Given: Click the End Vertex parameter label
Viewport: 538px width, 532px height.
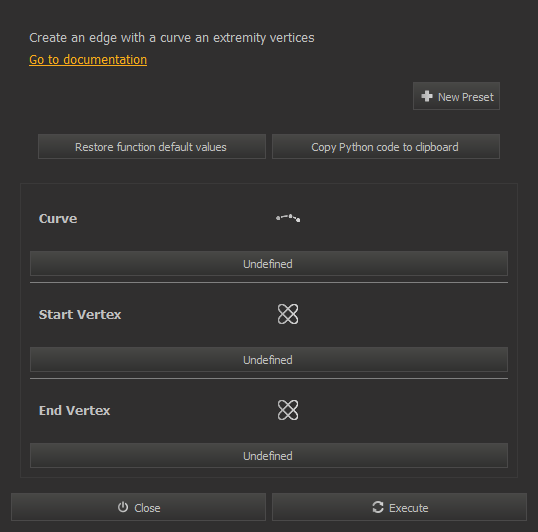Looking at the screenshot, I should pyautogui.click(x=74, y=411).
